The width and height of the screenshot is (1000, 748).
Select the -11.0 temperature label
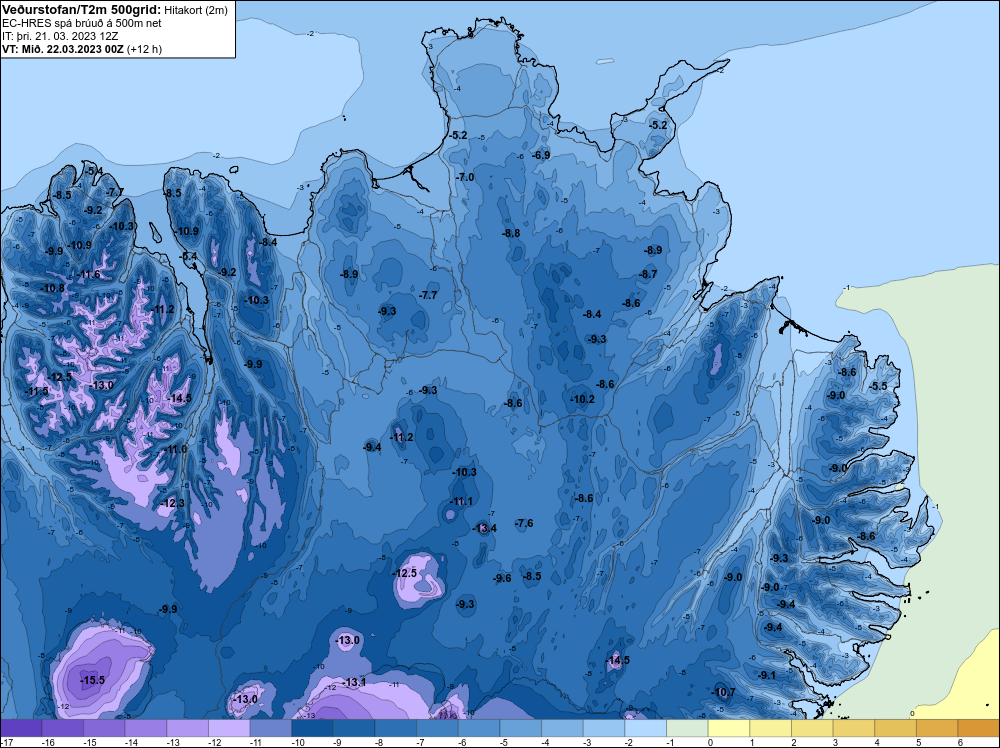[175, 449]
